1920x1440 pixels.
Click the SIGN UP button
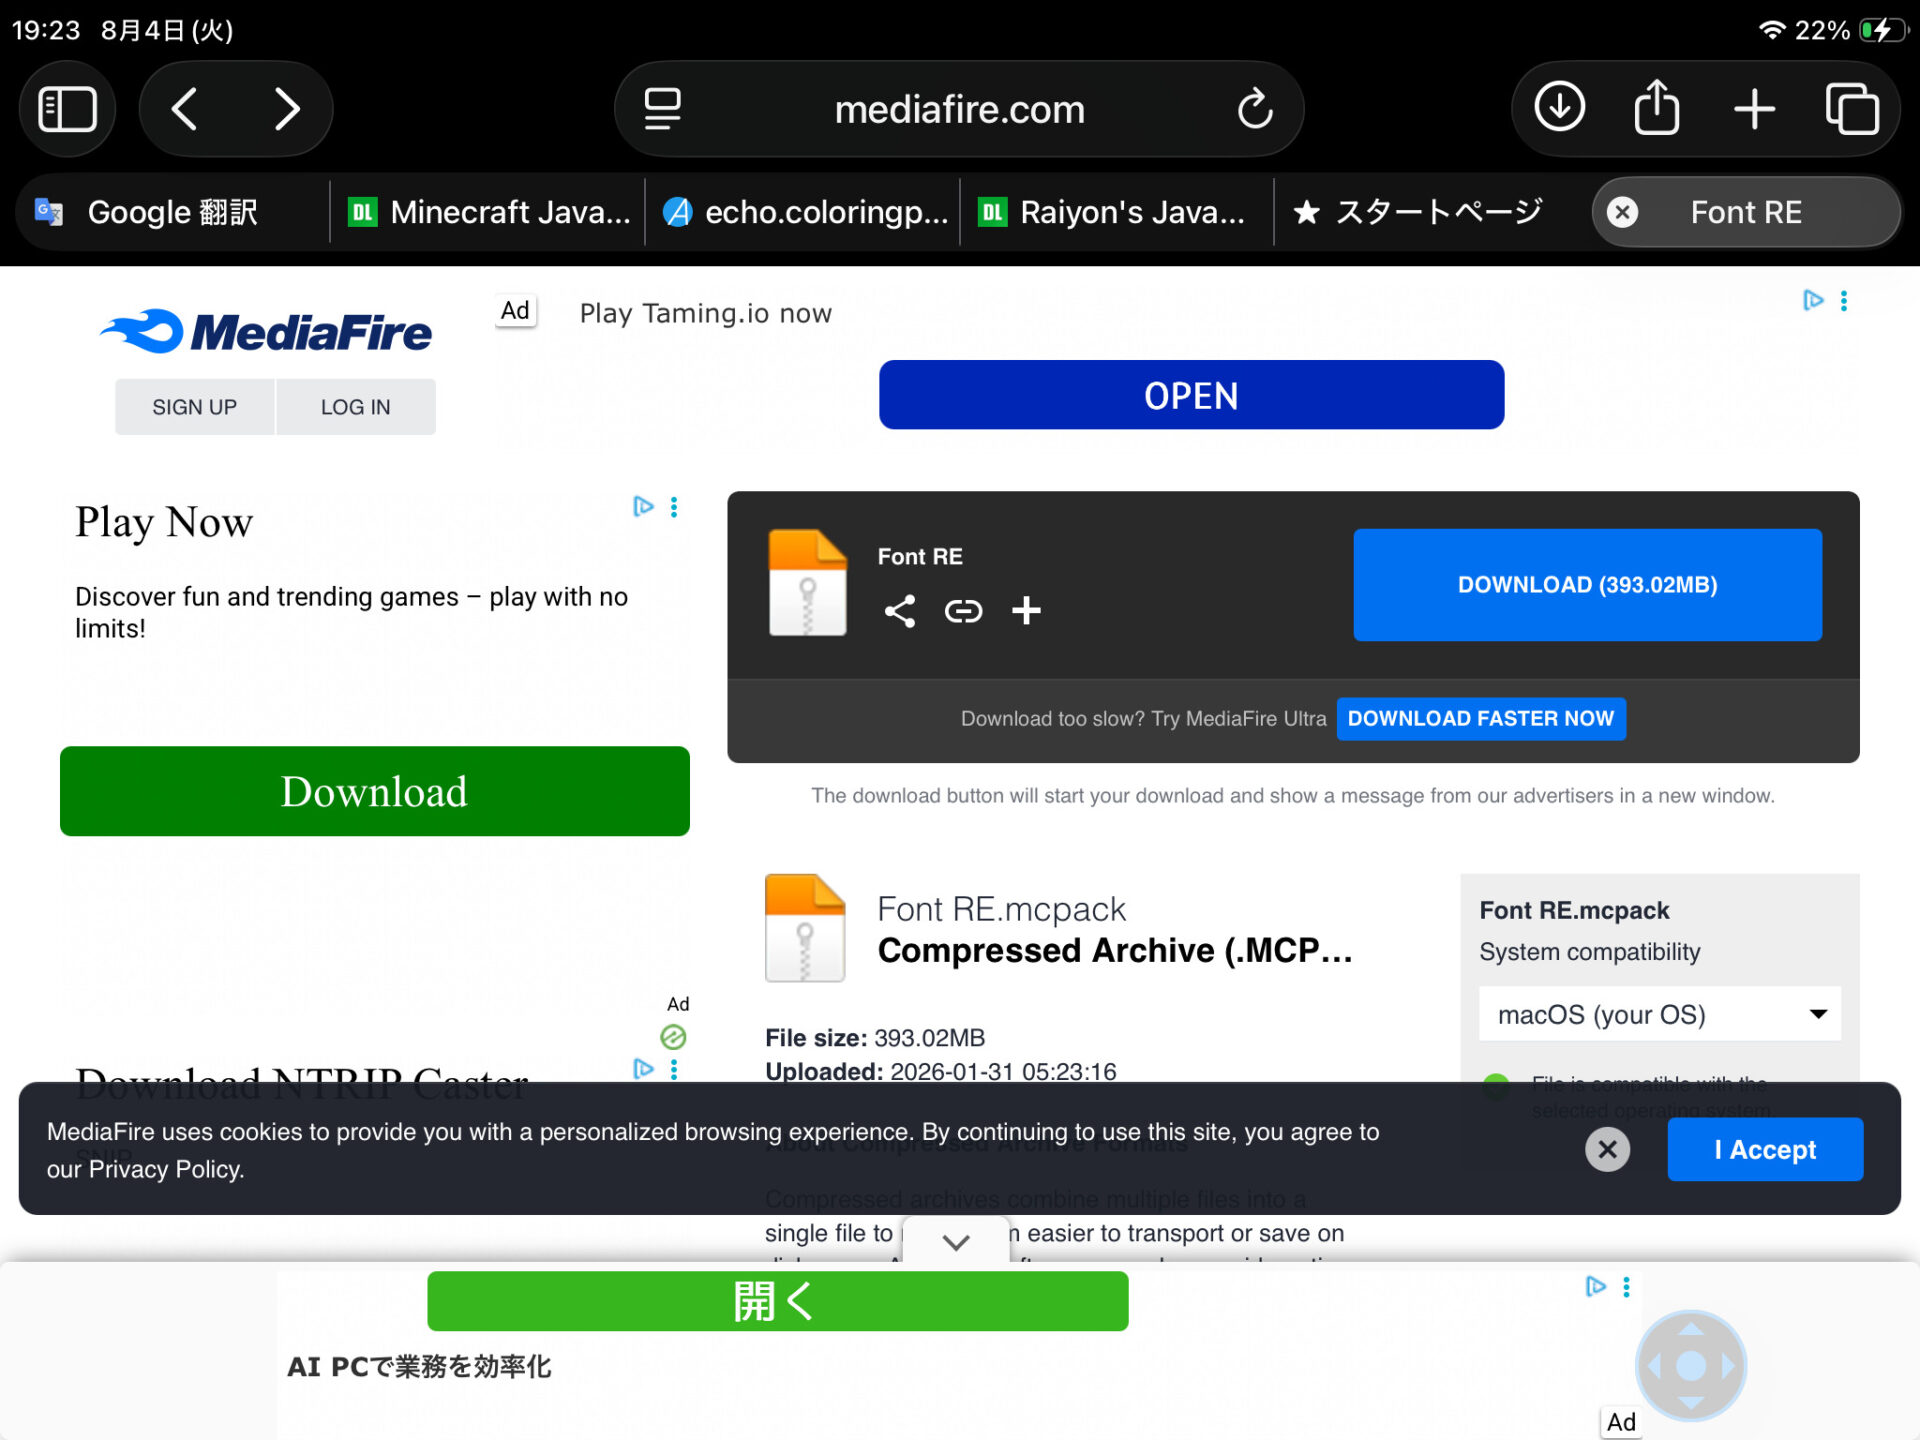click(x=194, y=407)
